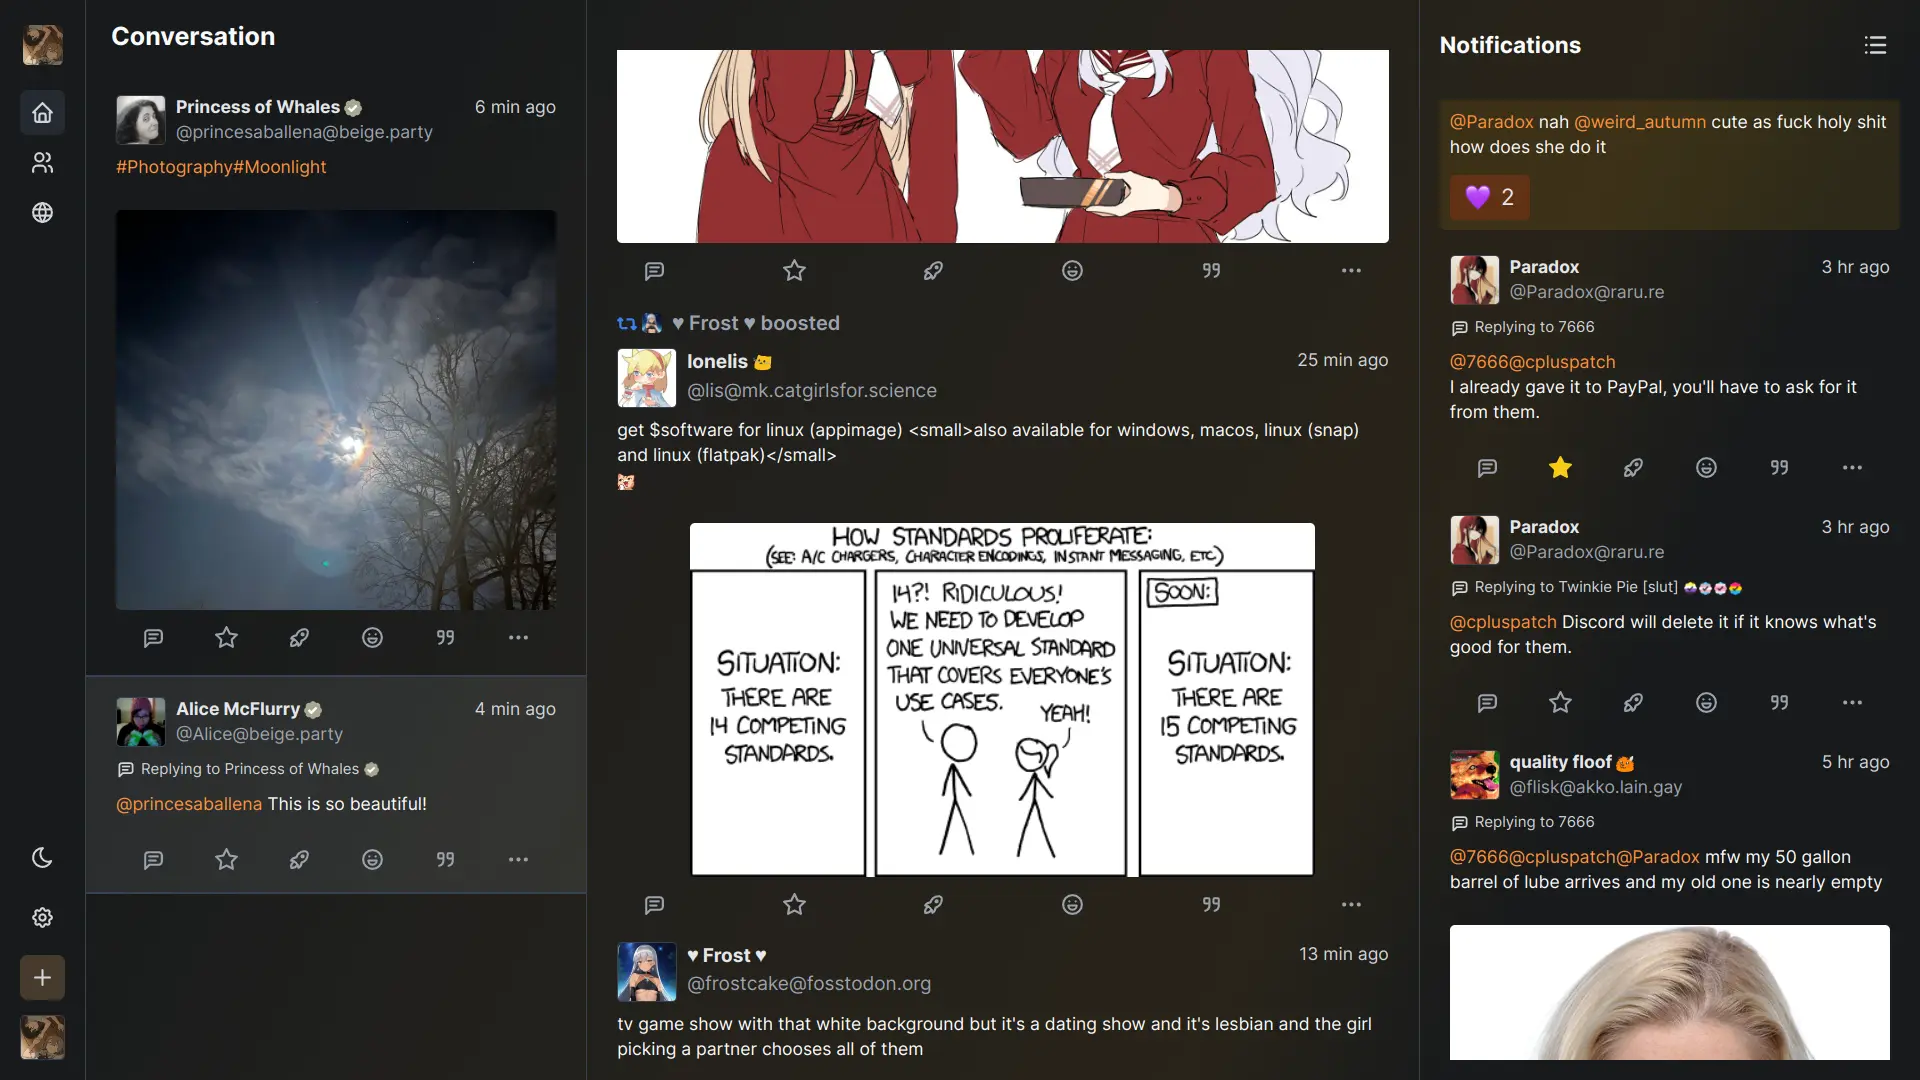Viewport: 1920px width, 1080px height.
Task: Click the moonlight photo thumbnail to expand it
Action: tap(336, 410)
